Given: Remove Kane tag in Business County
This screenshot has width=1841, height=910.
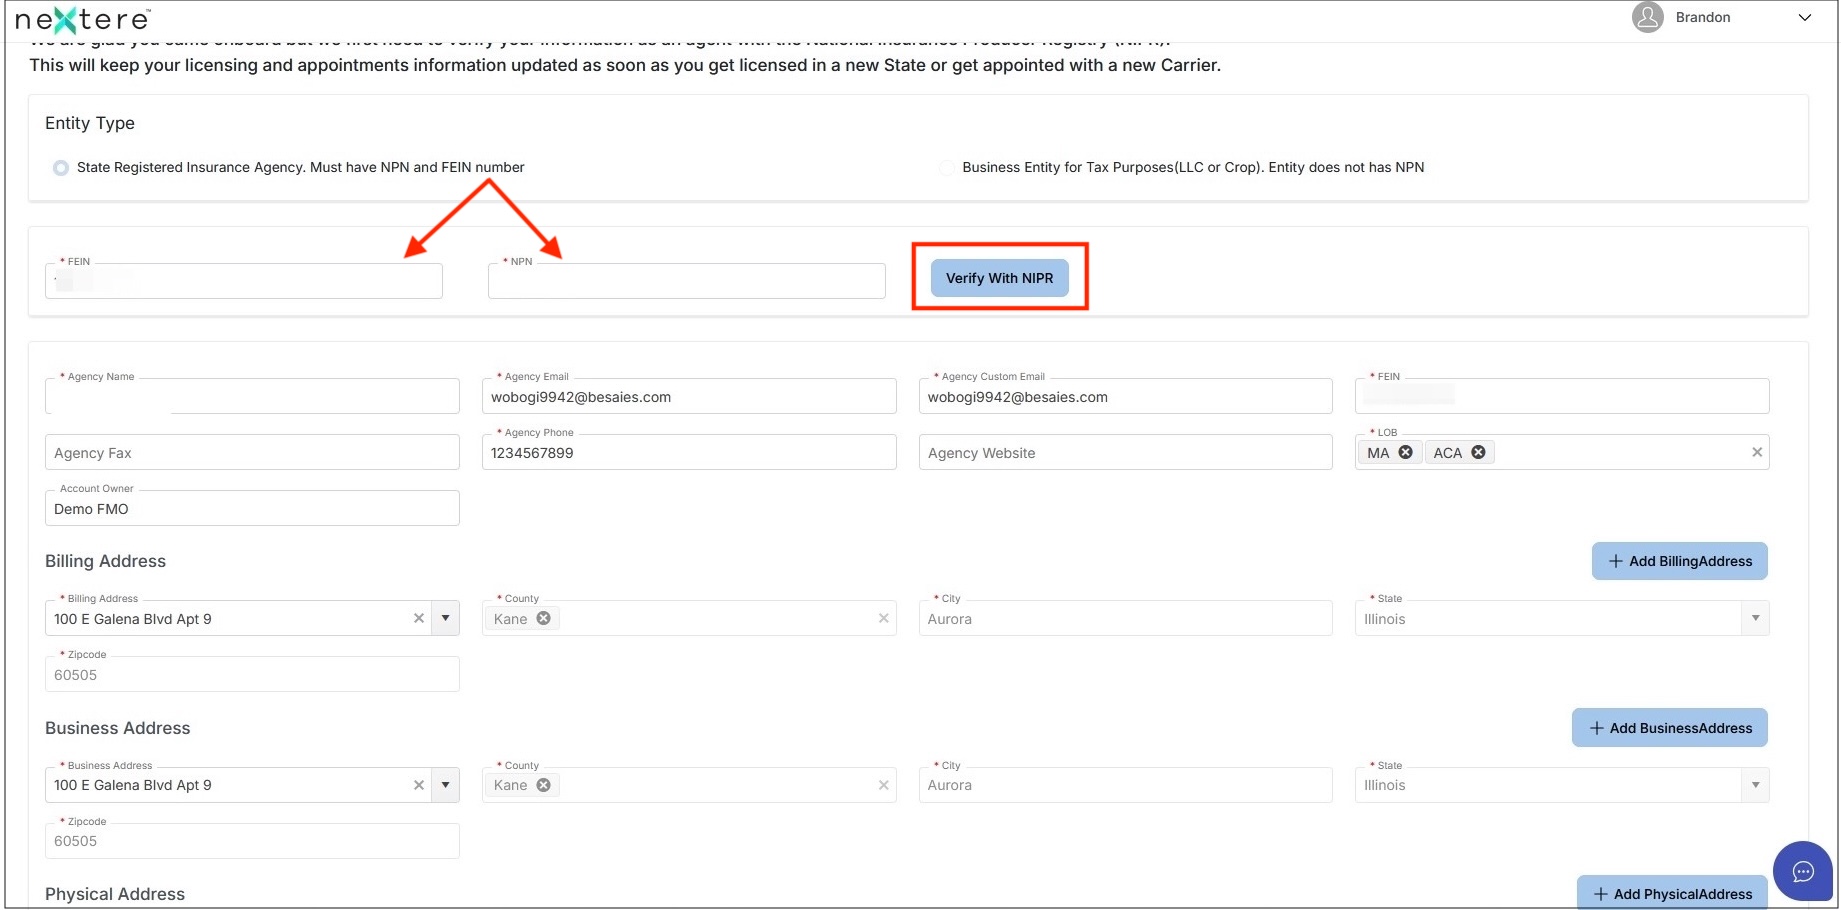Looking at the screenshot, I should coord(543,785).
